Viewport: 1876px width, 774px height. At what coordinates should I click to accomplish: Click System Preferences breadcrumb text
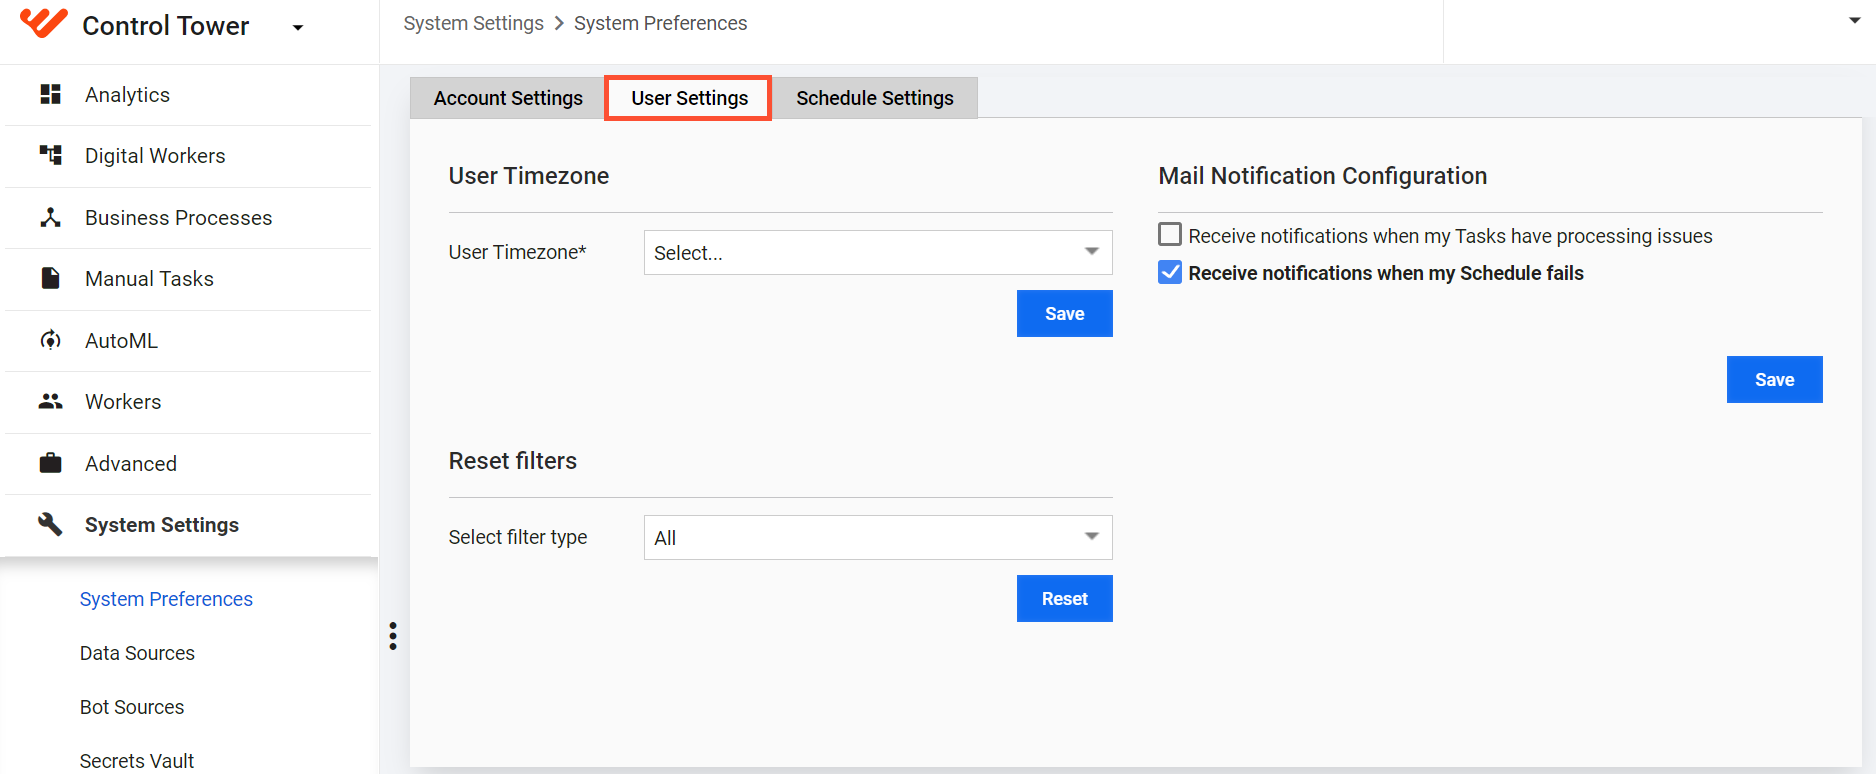(660, 23)
